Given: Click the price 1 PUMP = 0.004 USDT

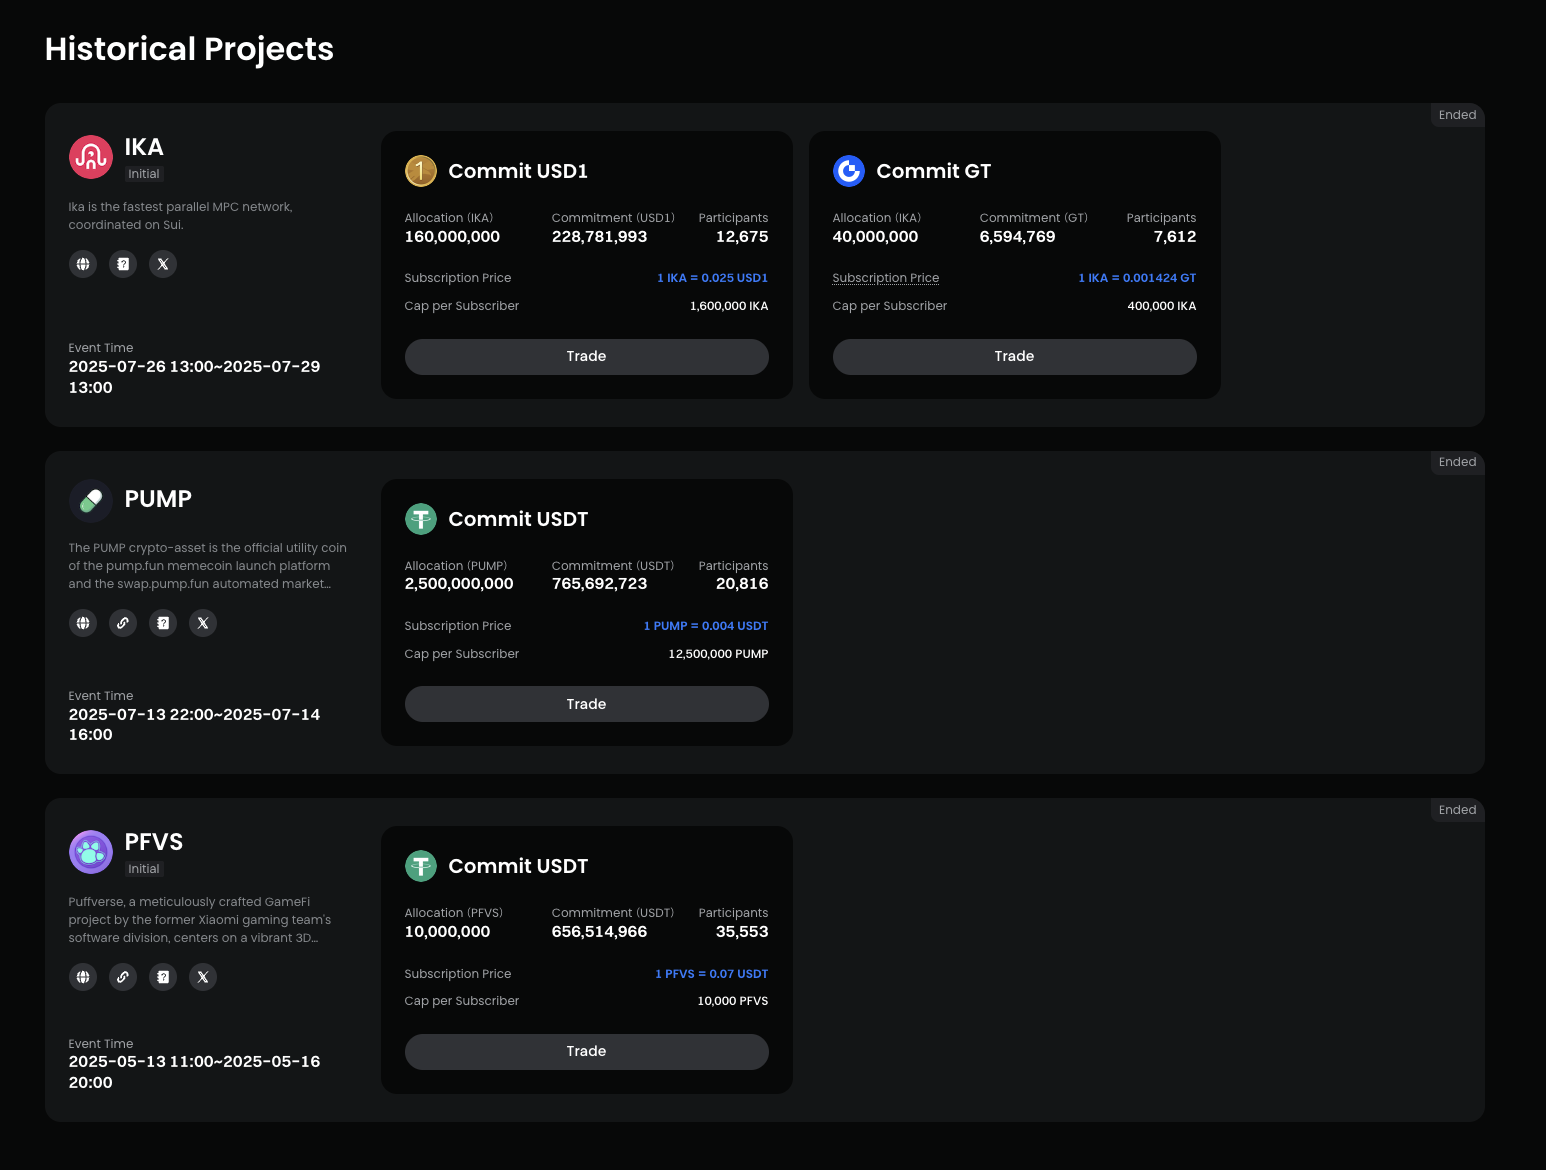Looking at the screenshot, I should [706, 626].
